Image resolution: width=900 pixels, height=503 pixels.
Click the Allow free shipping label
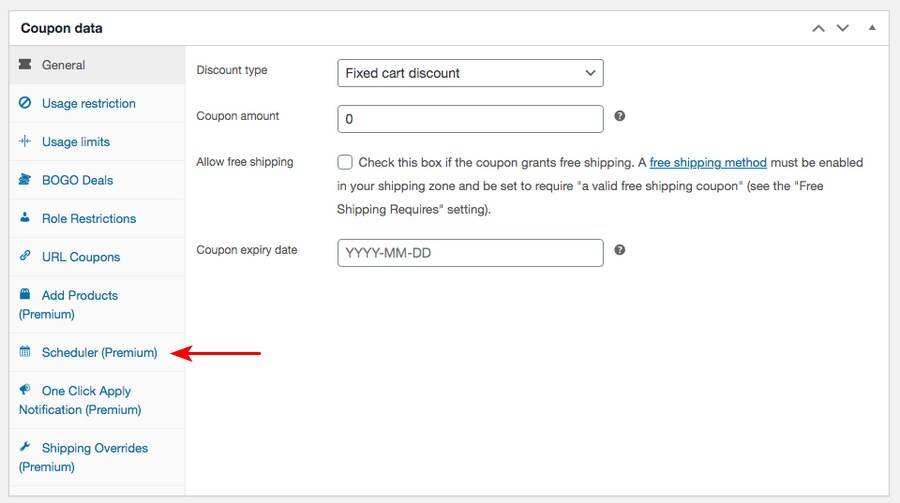click(245, 162)
